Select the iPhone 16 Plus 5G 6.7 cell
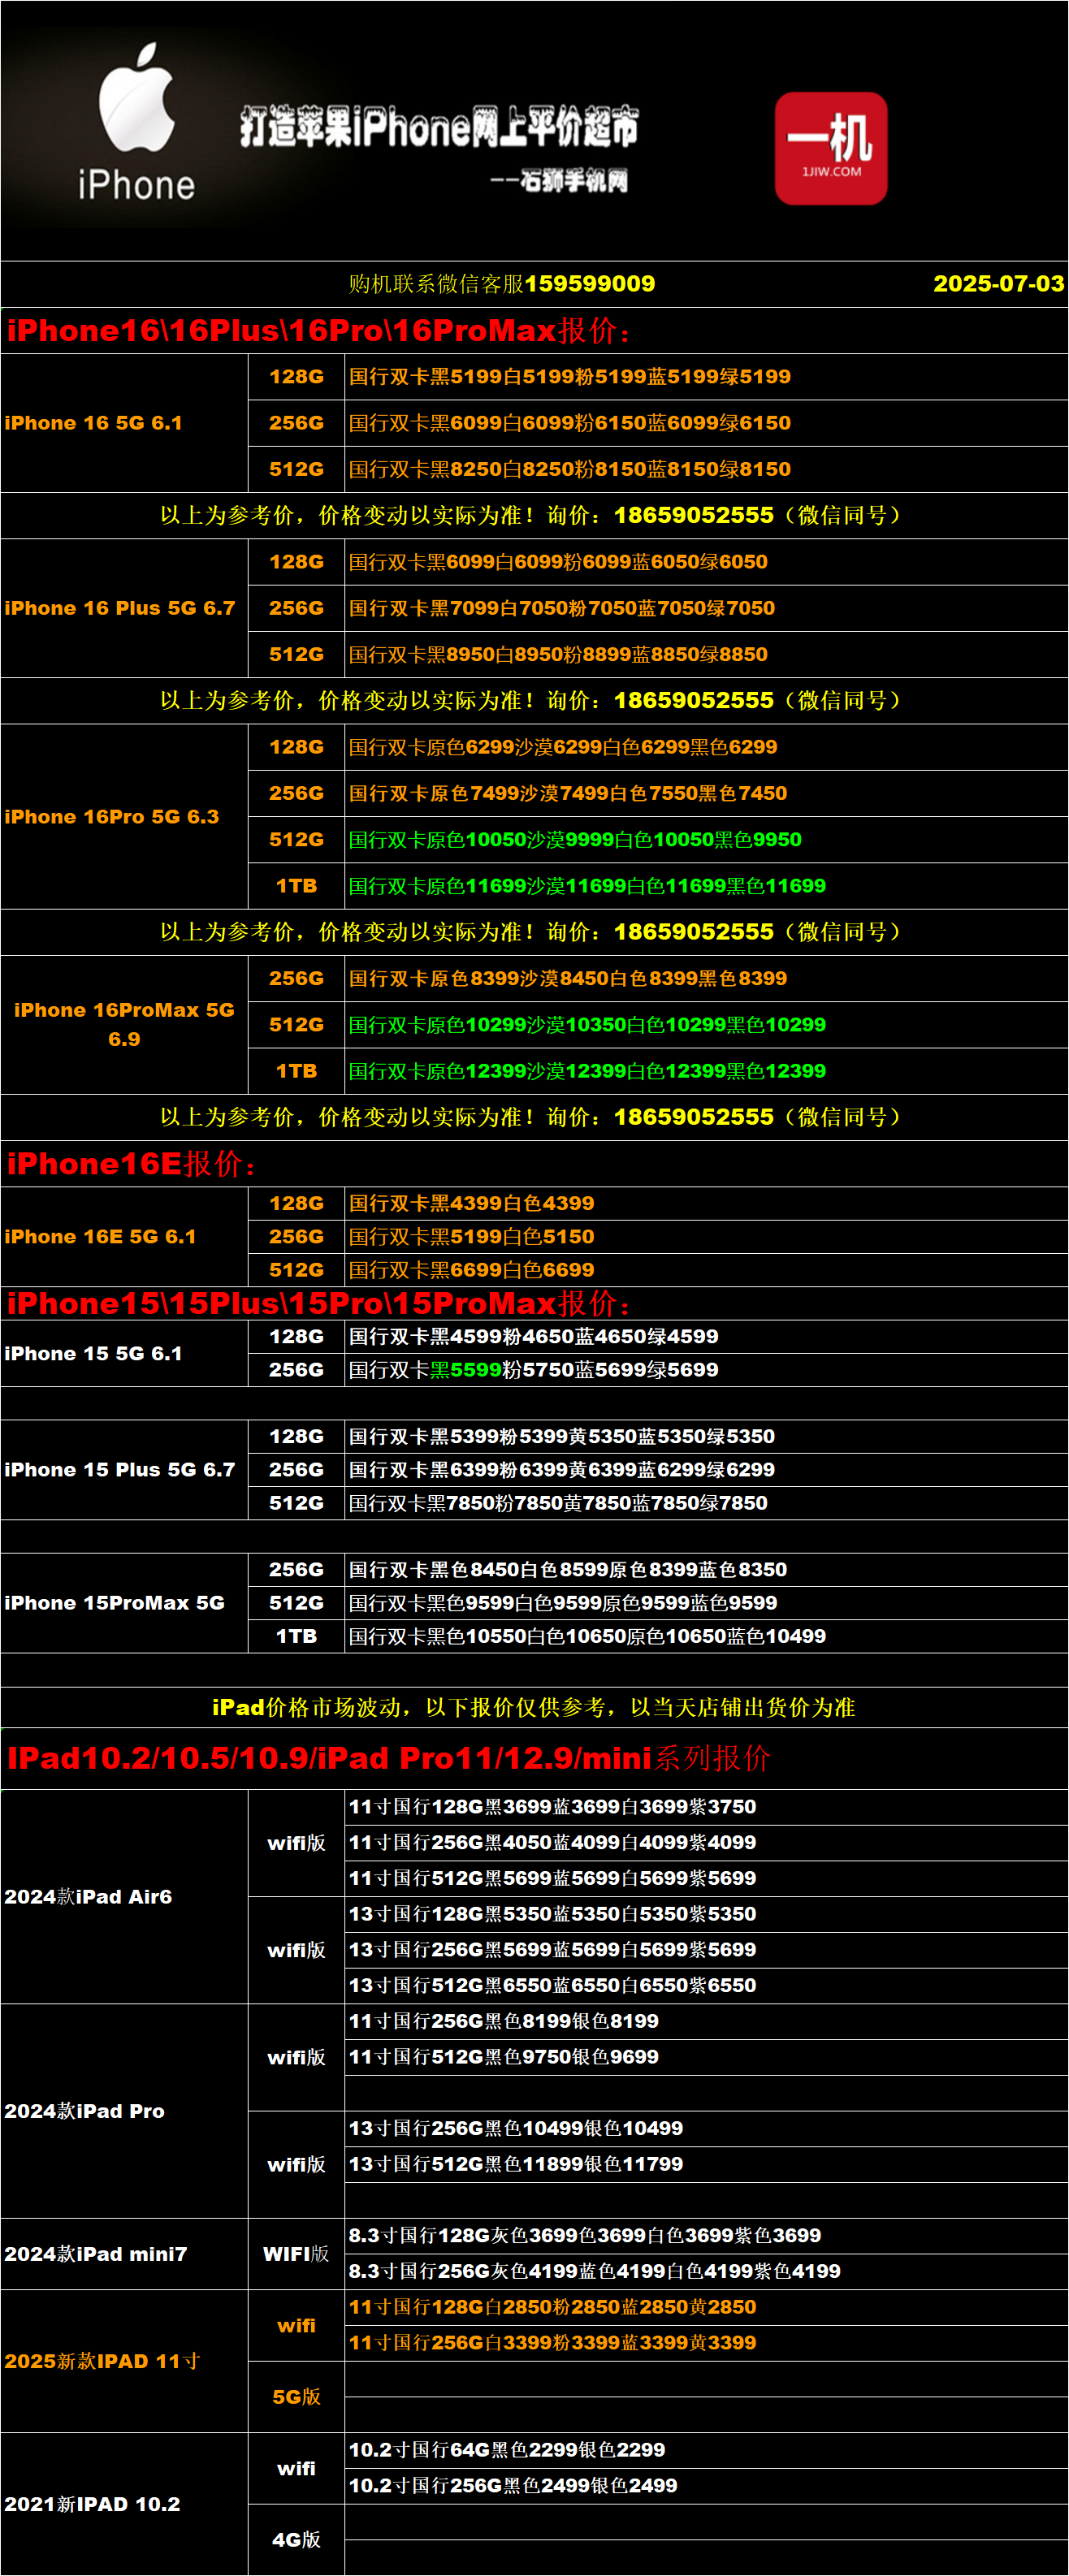The image size is (1069, 2576). click(124, 608)
